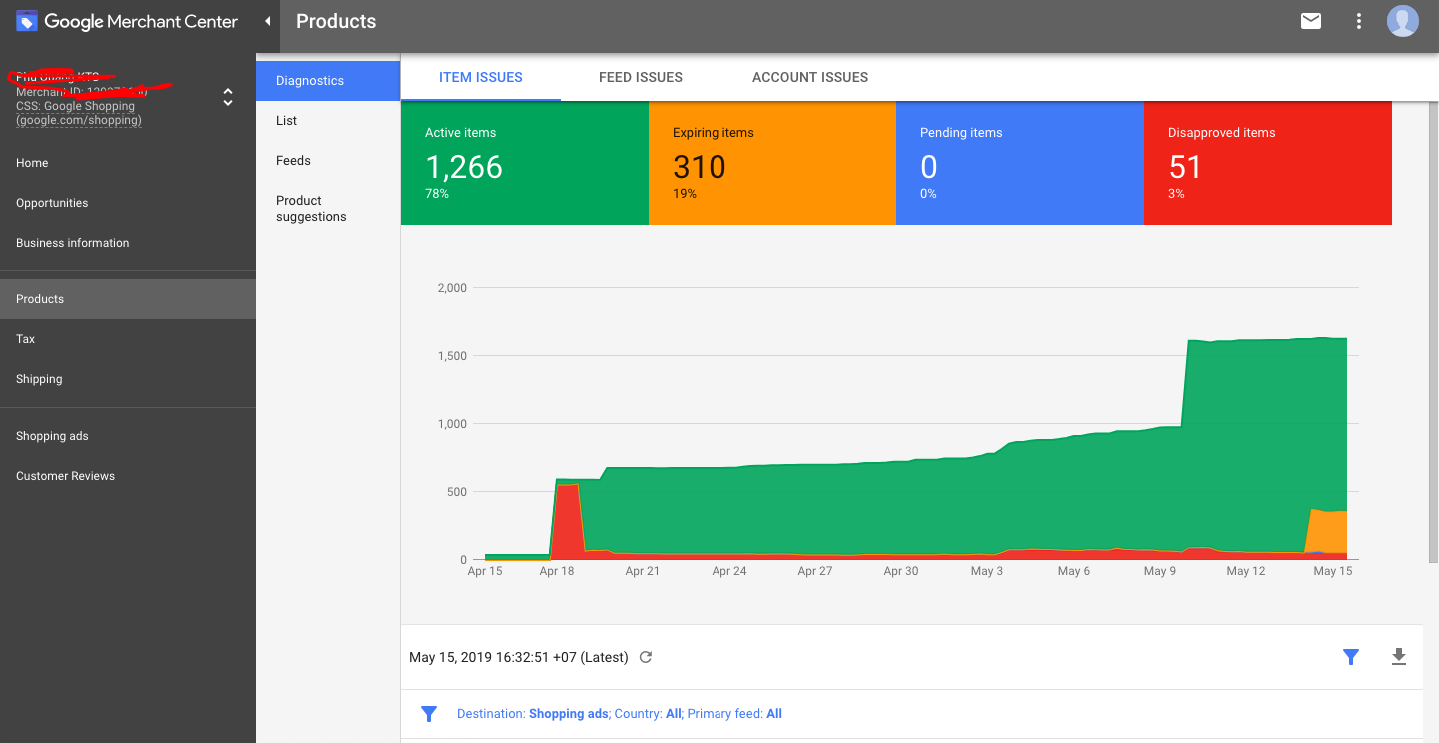Open Product suggestions page
The width and height of the screenshot is (1439, 743).
pyautogui.click(x=311, y=209)
